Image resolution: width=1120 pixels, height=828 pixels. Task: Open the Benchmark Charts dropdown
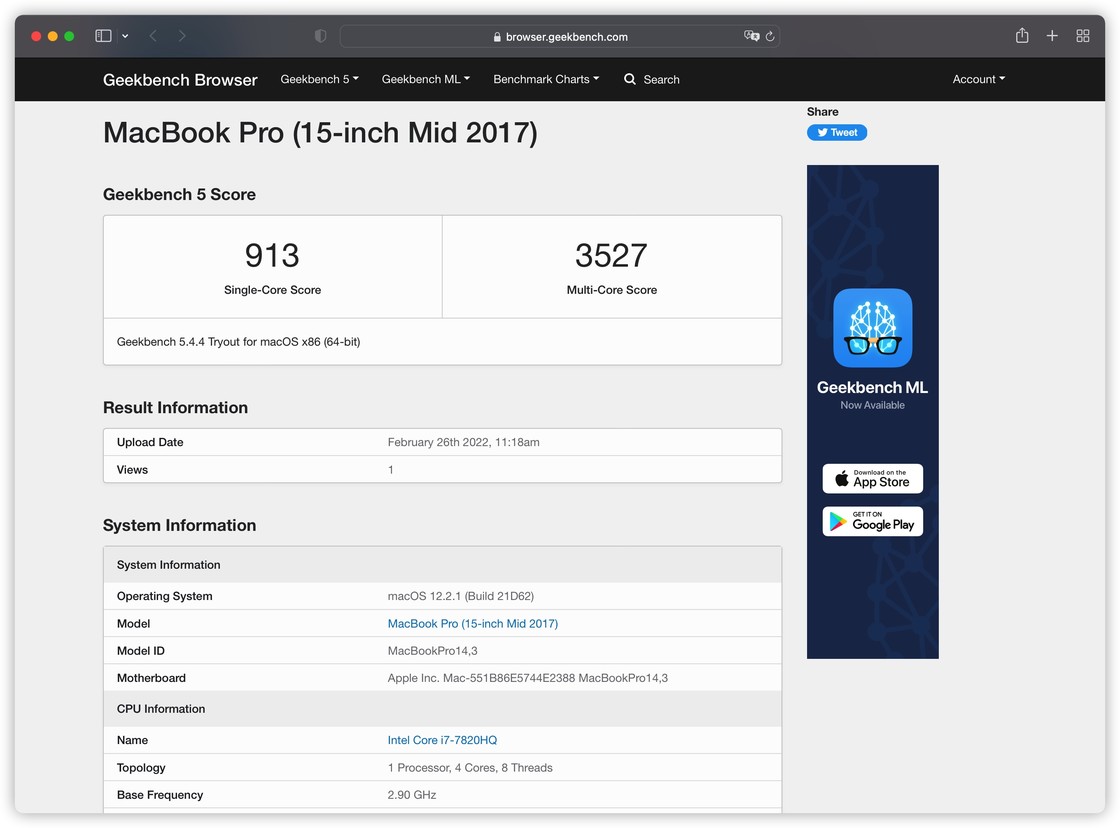click(x=545, y=79)
